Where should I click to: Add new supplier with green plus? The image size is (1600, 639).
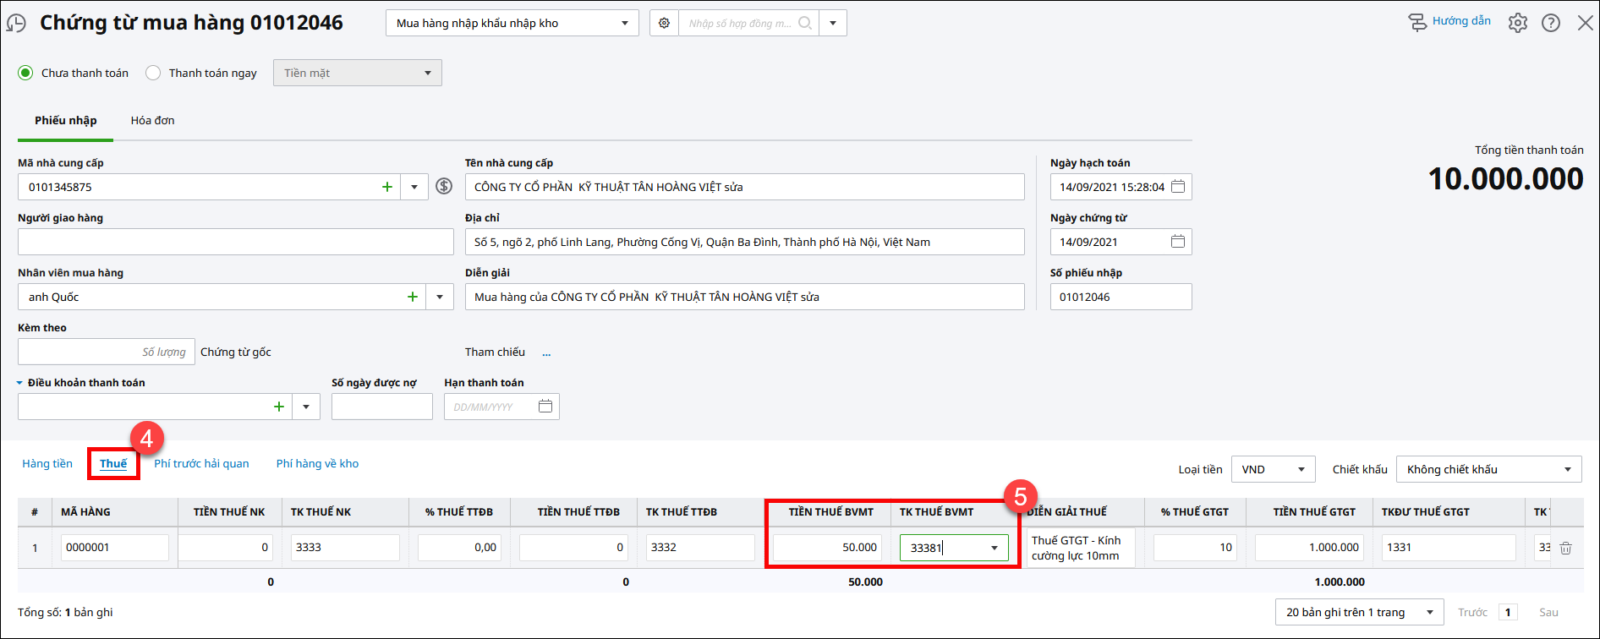pos(387,187)
